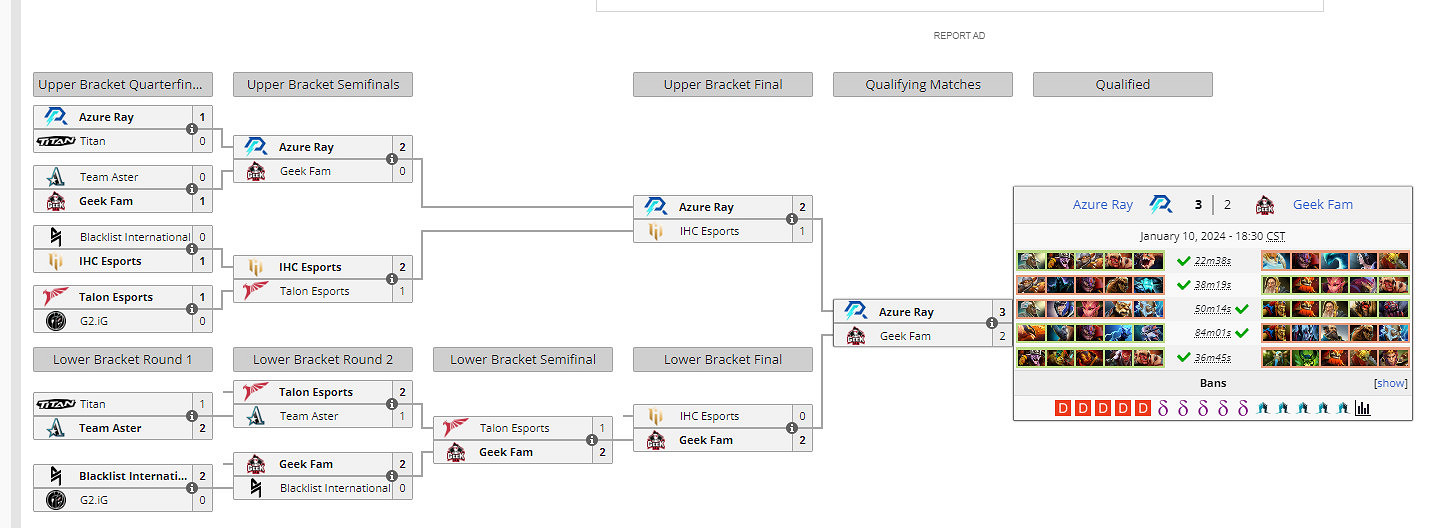Click the REPORT AD link

(x=959, y=36)
